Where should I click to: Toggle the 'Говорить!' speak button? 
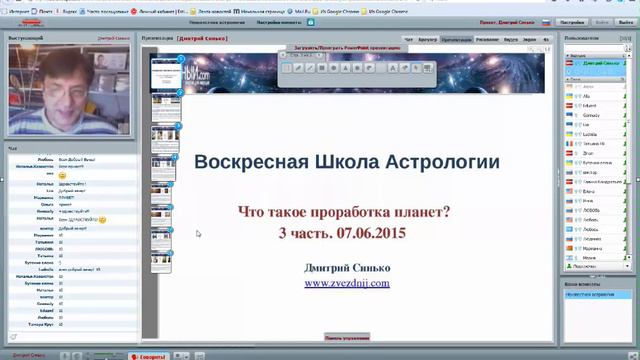[149, 357]
